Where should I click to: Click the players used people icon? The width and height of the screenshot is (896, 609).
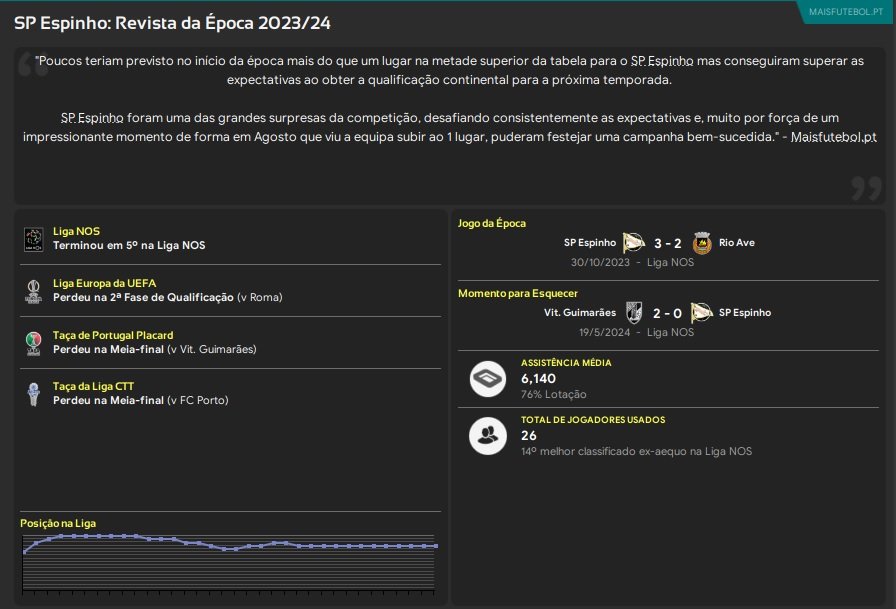(487, 436)
